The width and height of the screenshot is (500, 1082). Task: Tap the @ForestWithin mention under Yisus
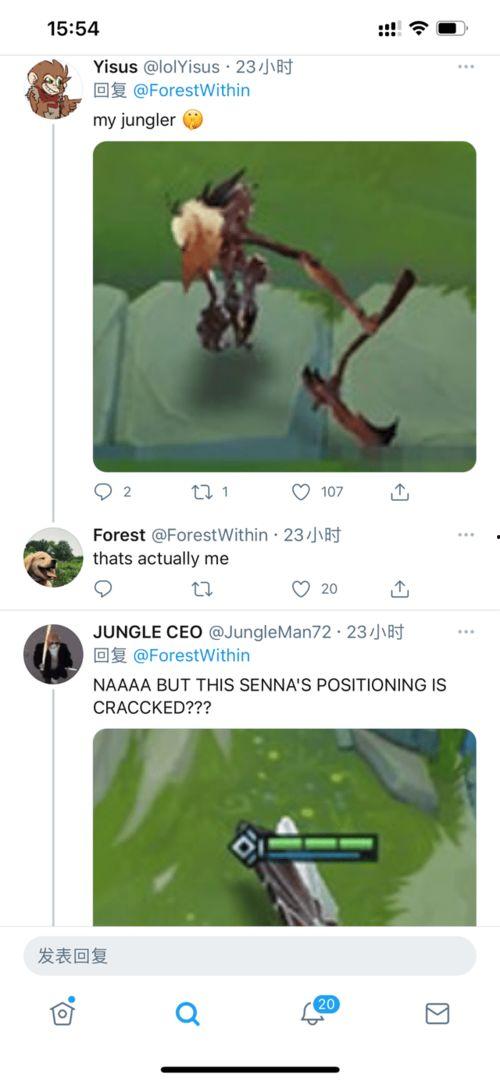192,90
